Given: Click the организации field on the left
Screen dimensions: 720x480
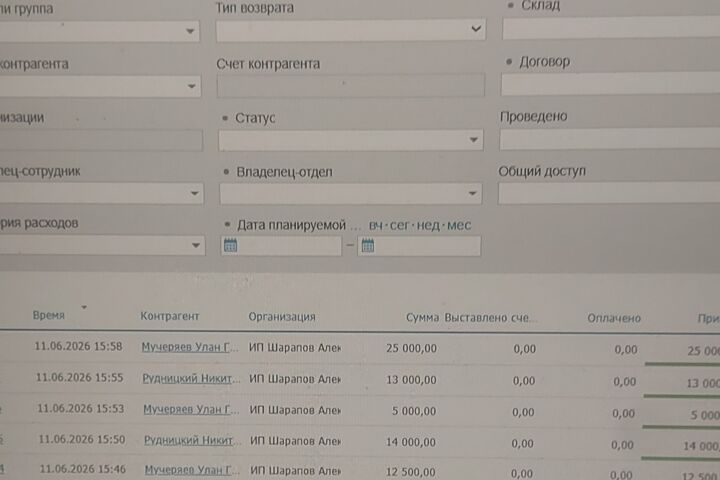Looking at the screenshot, I should pyautogui.click(x=101, y=141).
